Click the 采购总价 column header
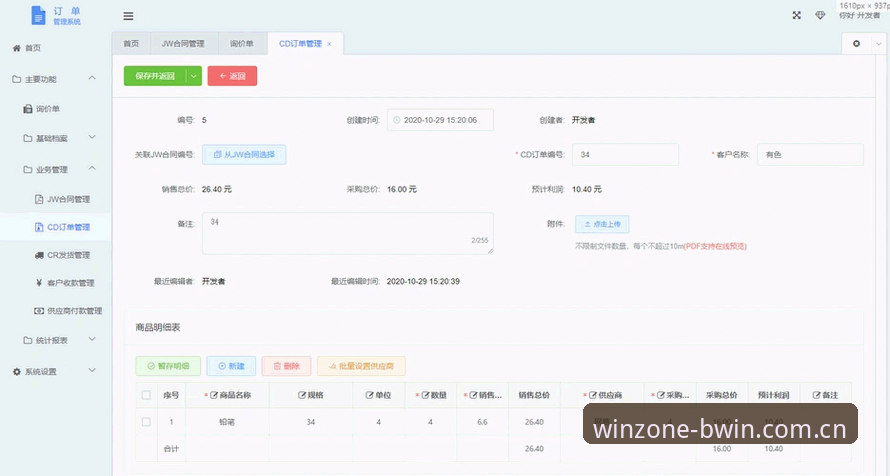The height and width of the screenshot is (476, 890). 722,395
